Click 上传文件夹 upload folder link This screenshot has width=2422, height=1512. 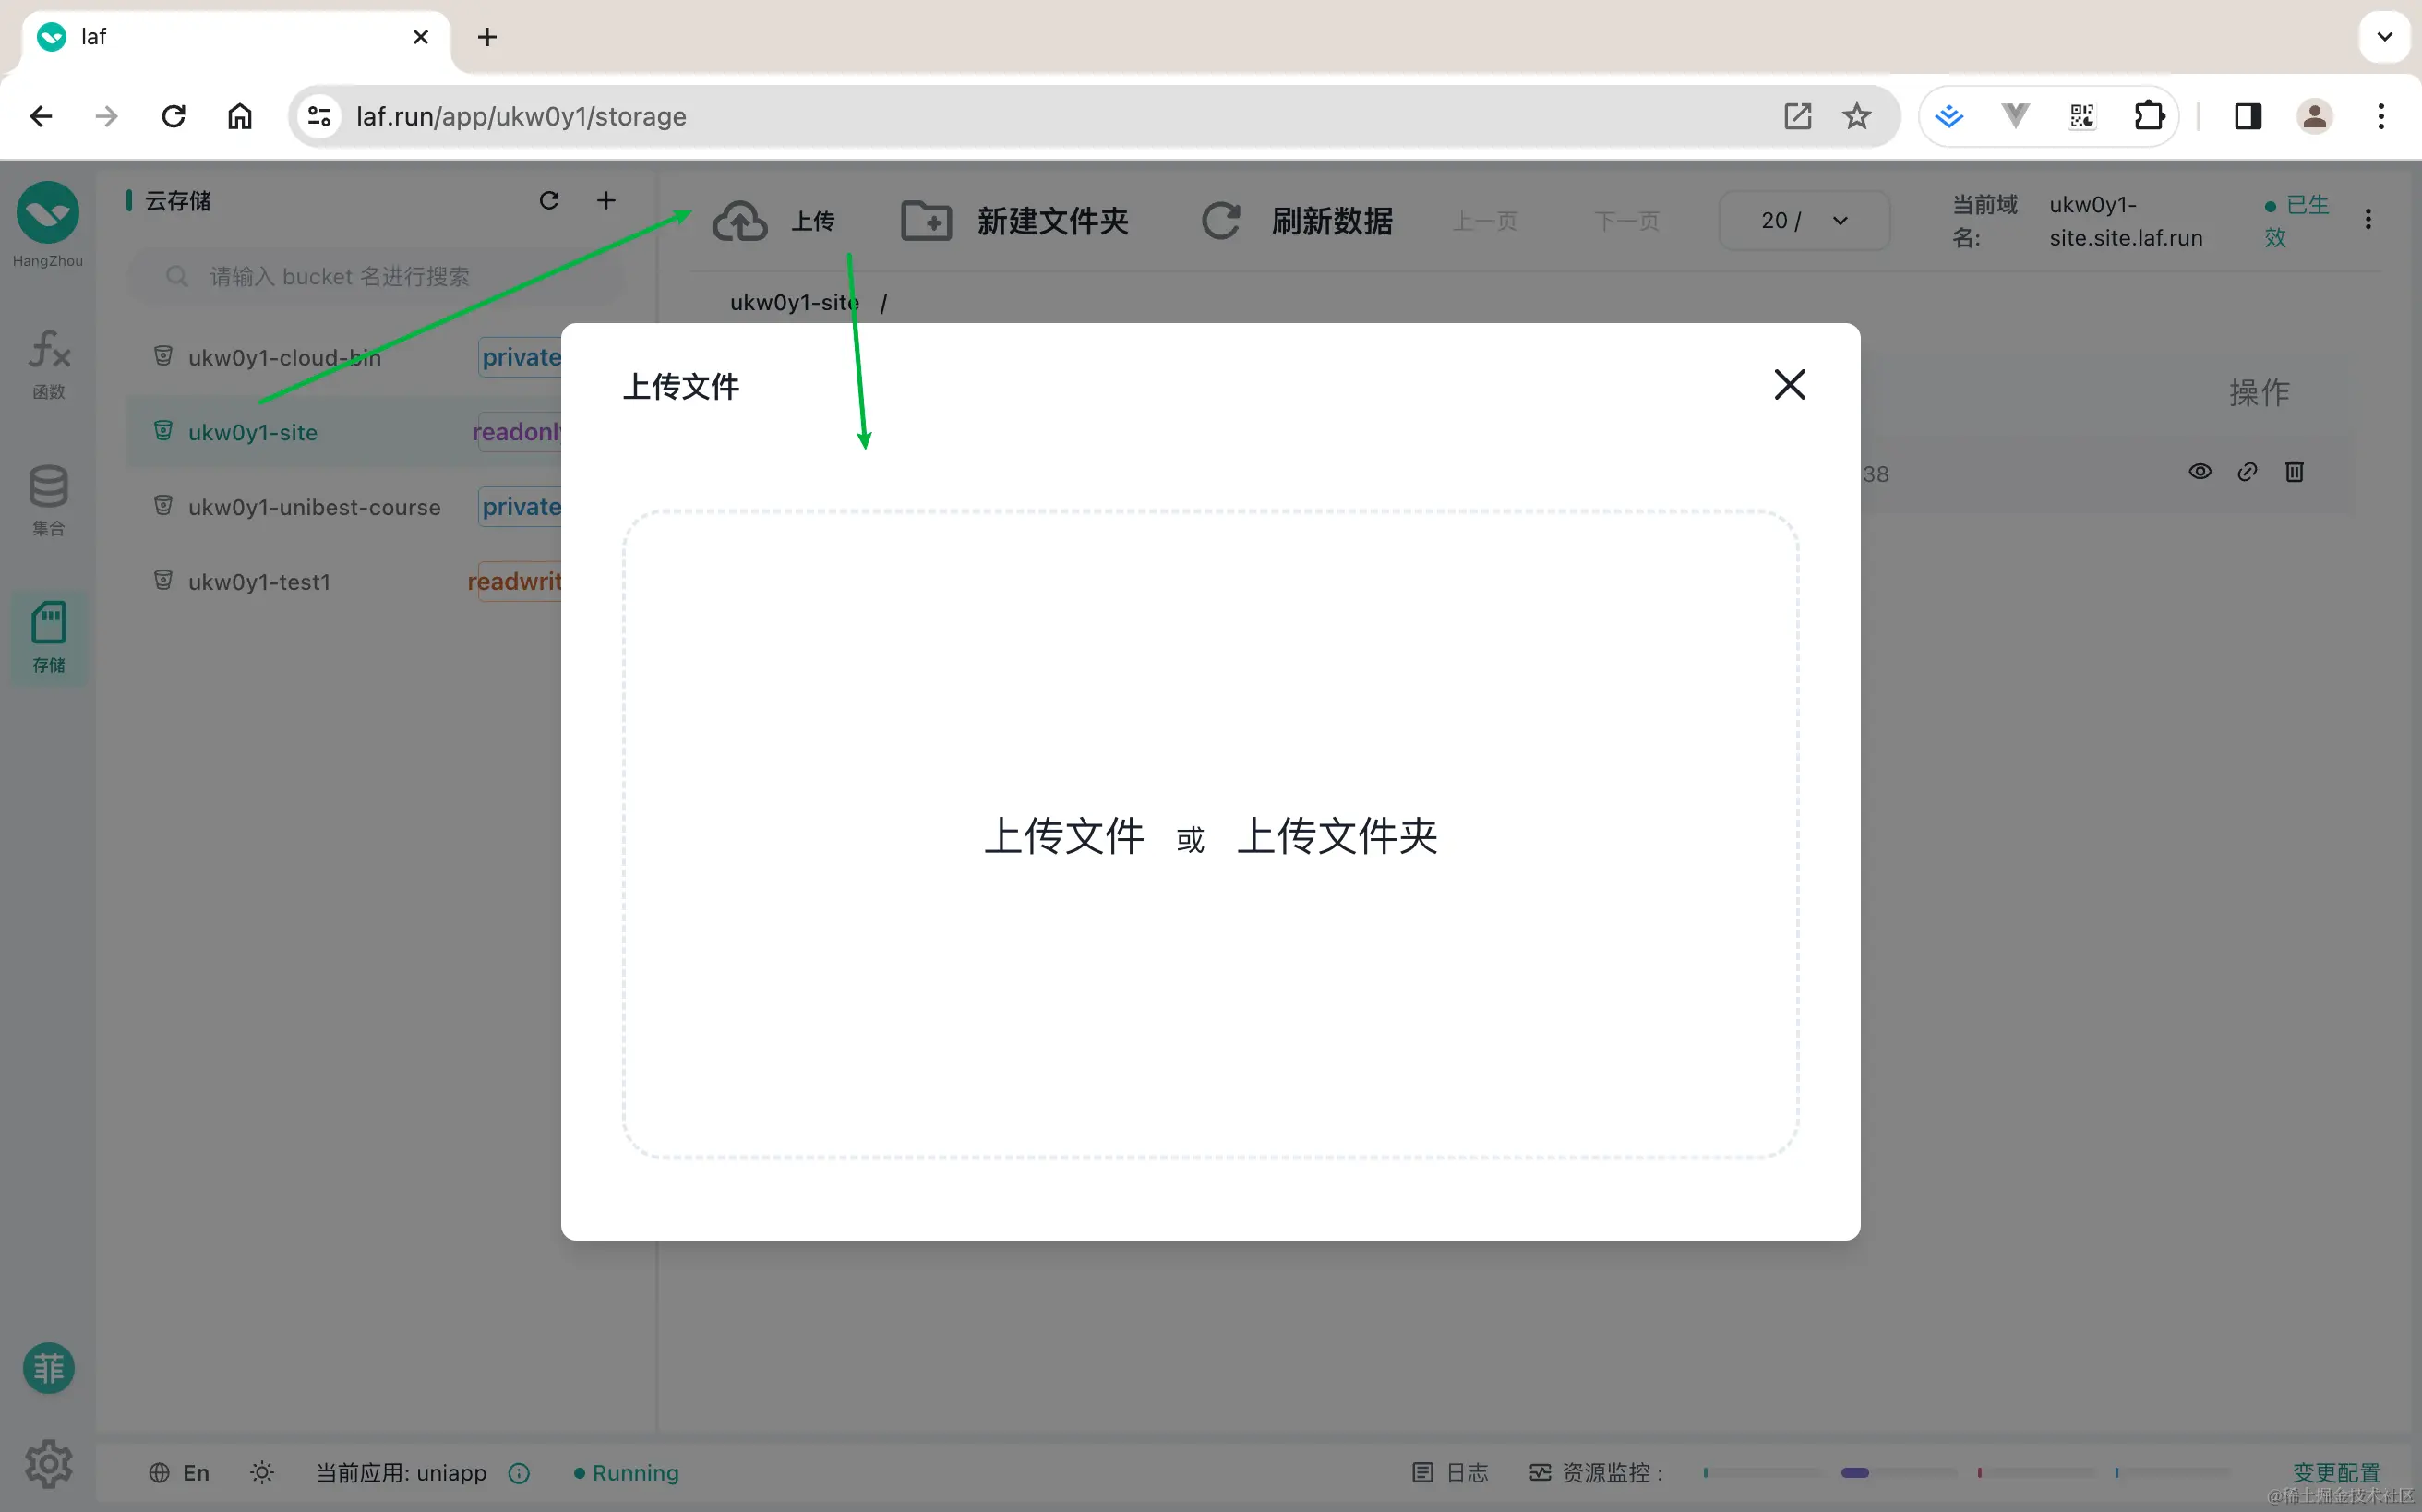coord(1337,836)
